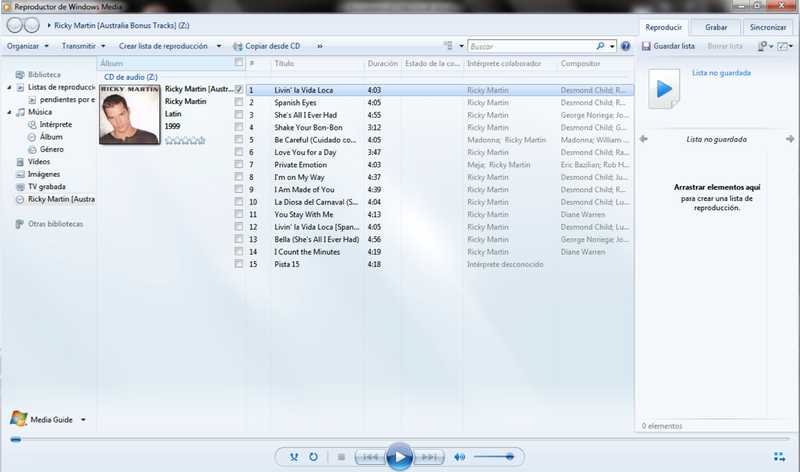This screenshot has height=472, width=800.
Task: Go to next list with right arrow
Action: coord(790,139)
